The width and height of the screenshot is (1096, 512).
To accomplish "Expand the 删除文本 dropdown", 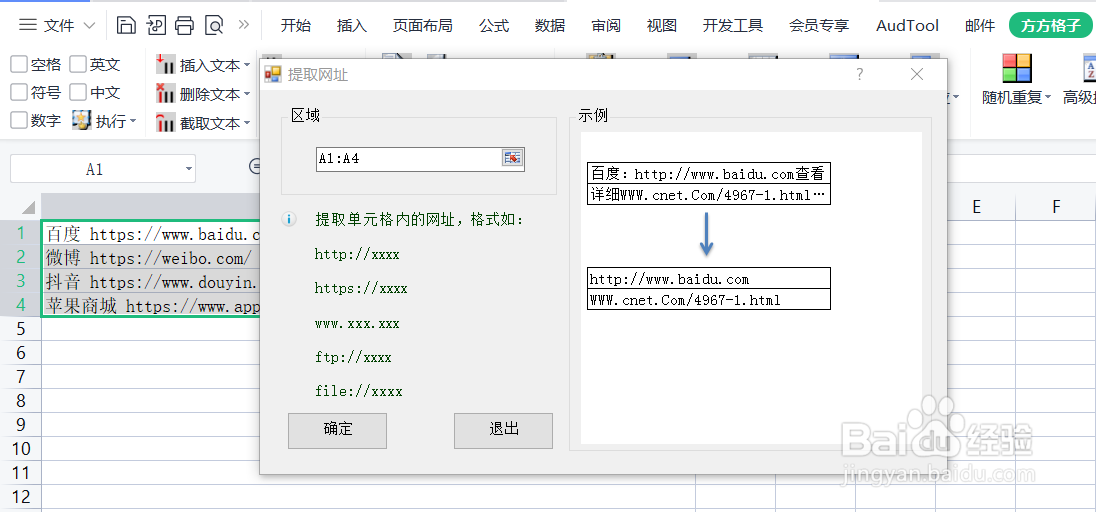I will (247, 94).
